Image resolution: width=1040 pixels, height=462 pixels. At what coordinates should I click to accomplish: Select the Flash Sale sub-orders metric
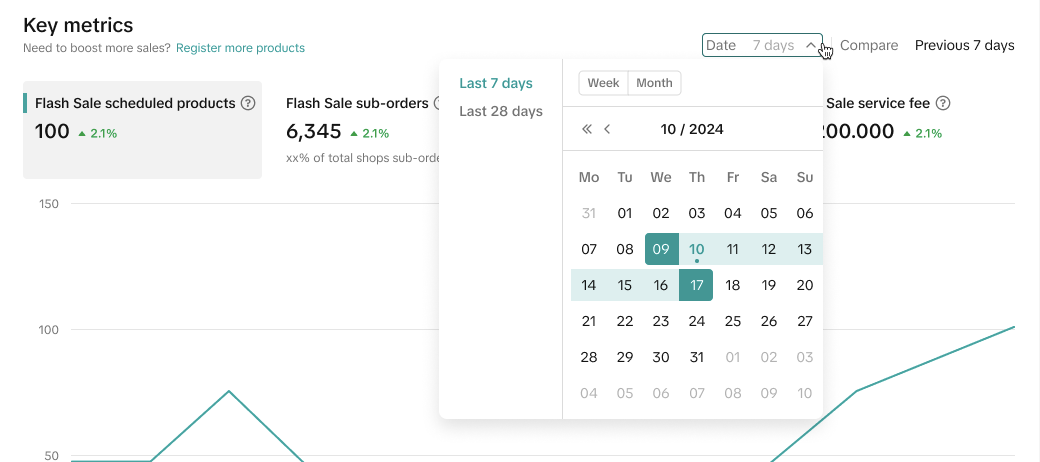(x=357, y=103)
